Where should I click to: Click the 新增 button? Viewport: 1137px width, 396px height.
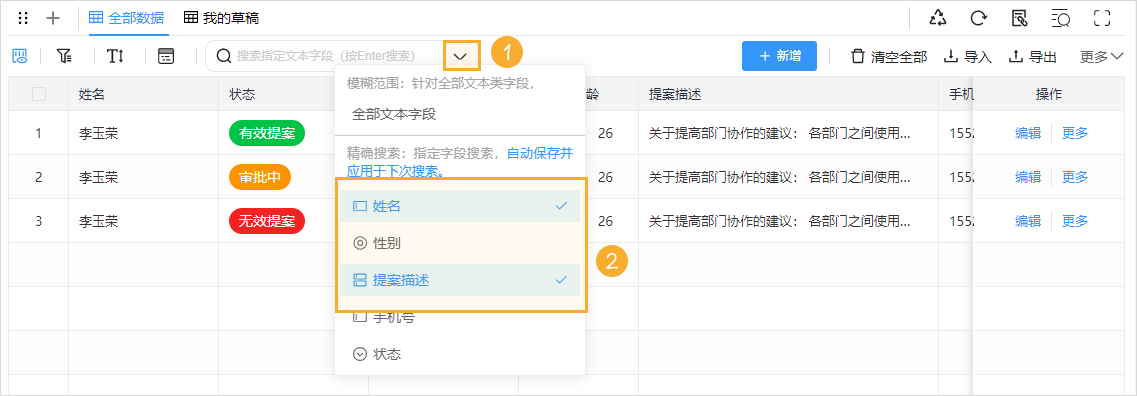[x=780, y=56]
